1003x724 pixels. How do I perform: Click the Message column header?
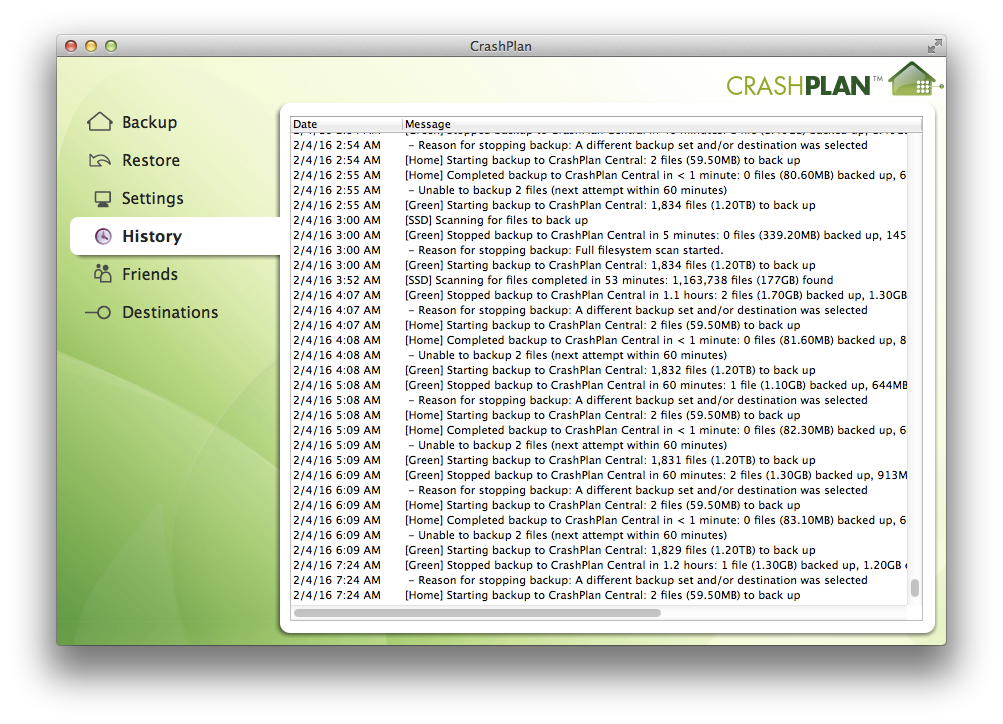(x=662, y=124)
